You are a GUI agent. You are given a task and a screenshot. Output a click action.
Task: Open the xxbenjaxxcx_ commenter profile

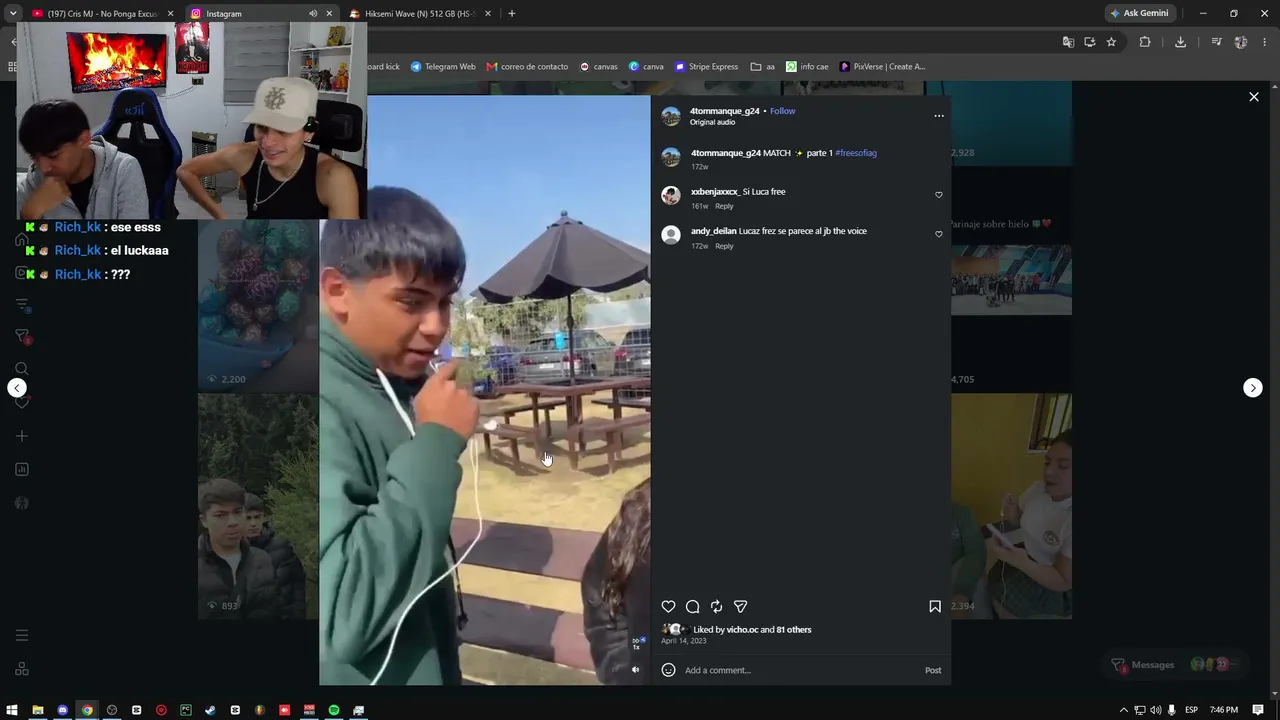click(715, 192)
